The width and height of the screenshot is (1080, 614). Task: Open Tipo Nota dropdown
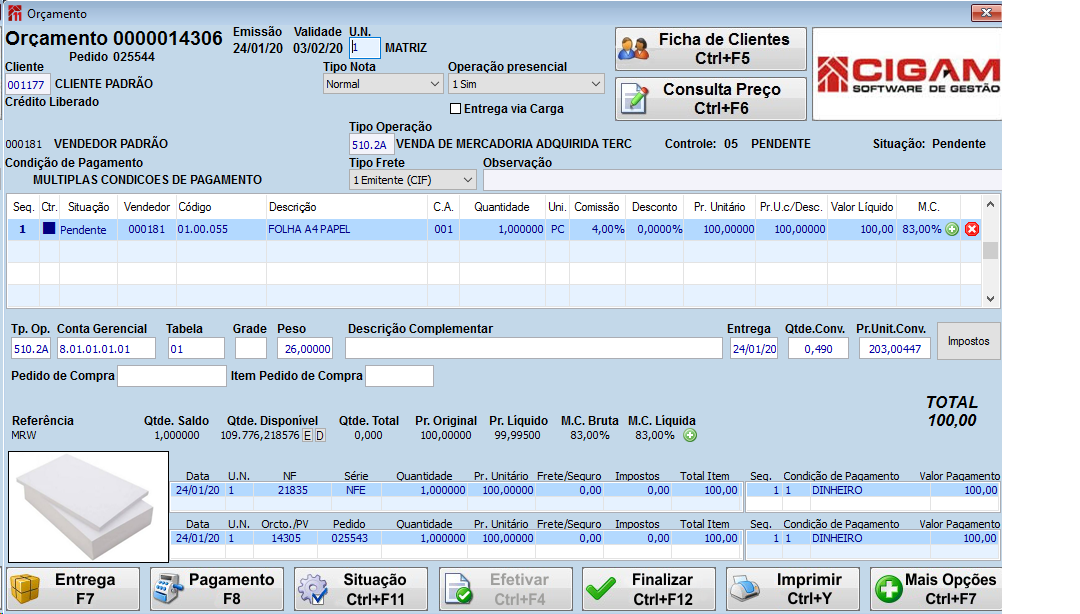pyautogui.click(x=383, y=84)
